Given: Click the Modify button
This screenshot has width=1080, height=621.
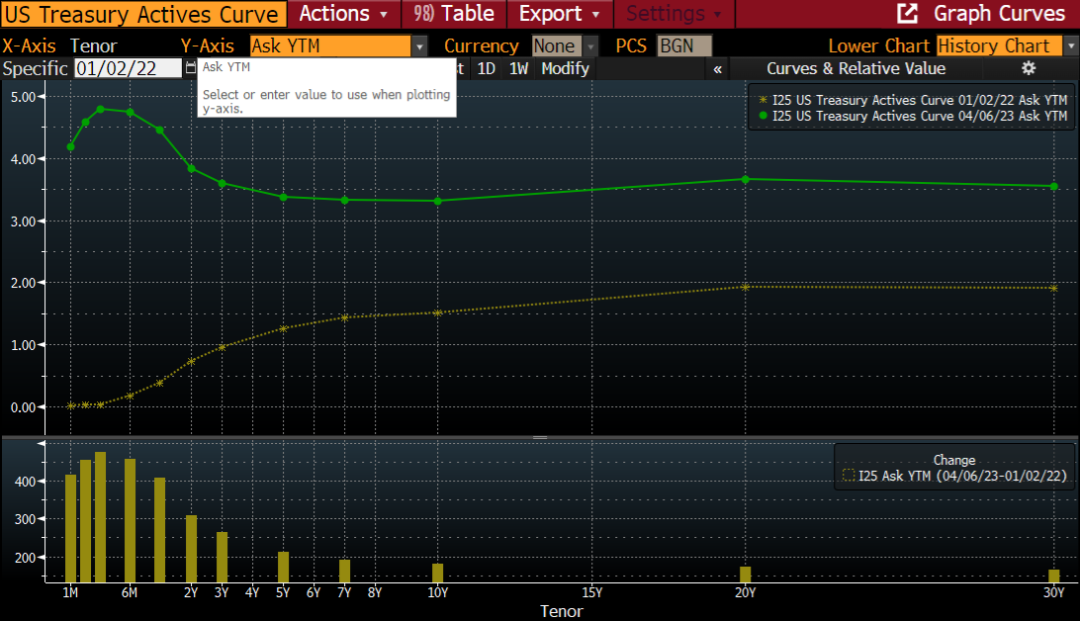Looking at the screenshot, I should coord(565,68).
